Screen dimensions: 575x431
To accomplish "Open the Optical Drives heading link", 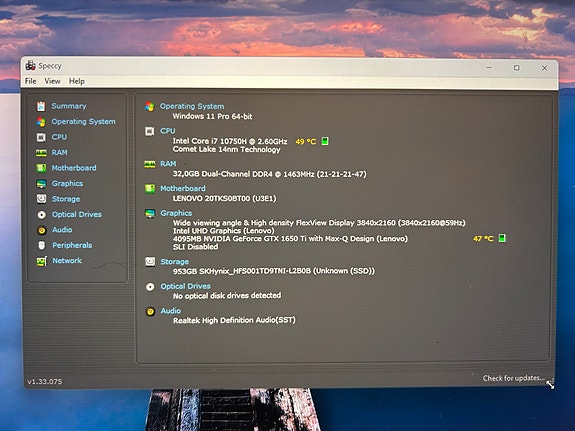I will [186, 286].
